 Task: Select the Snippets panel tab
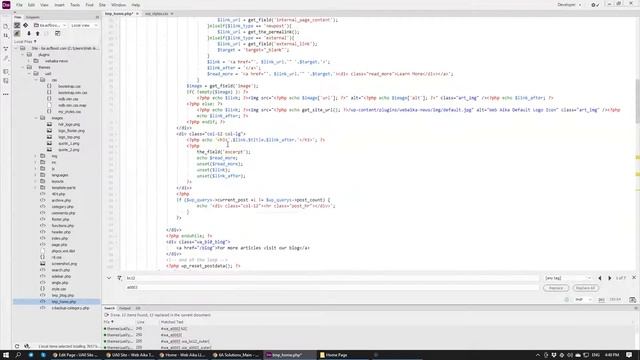(x=33, y=17)
